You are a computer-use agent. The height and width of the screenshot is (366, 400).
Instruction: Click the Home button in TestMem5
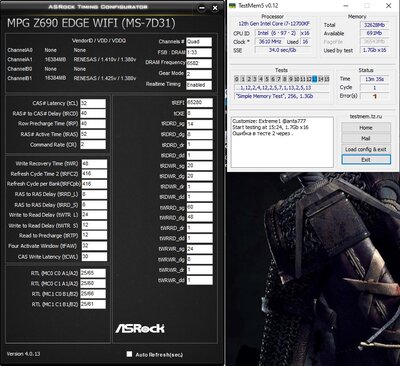point(366,128)
